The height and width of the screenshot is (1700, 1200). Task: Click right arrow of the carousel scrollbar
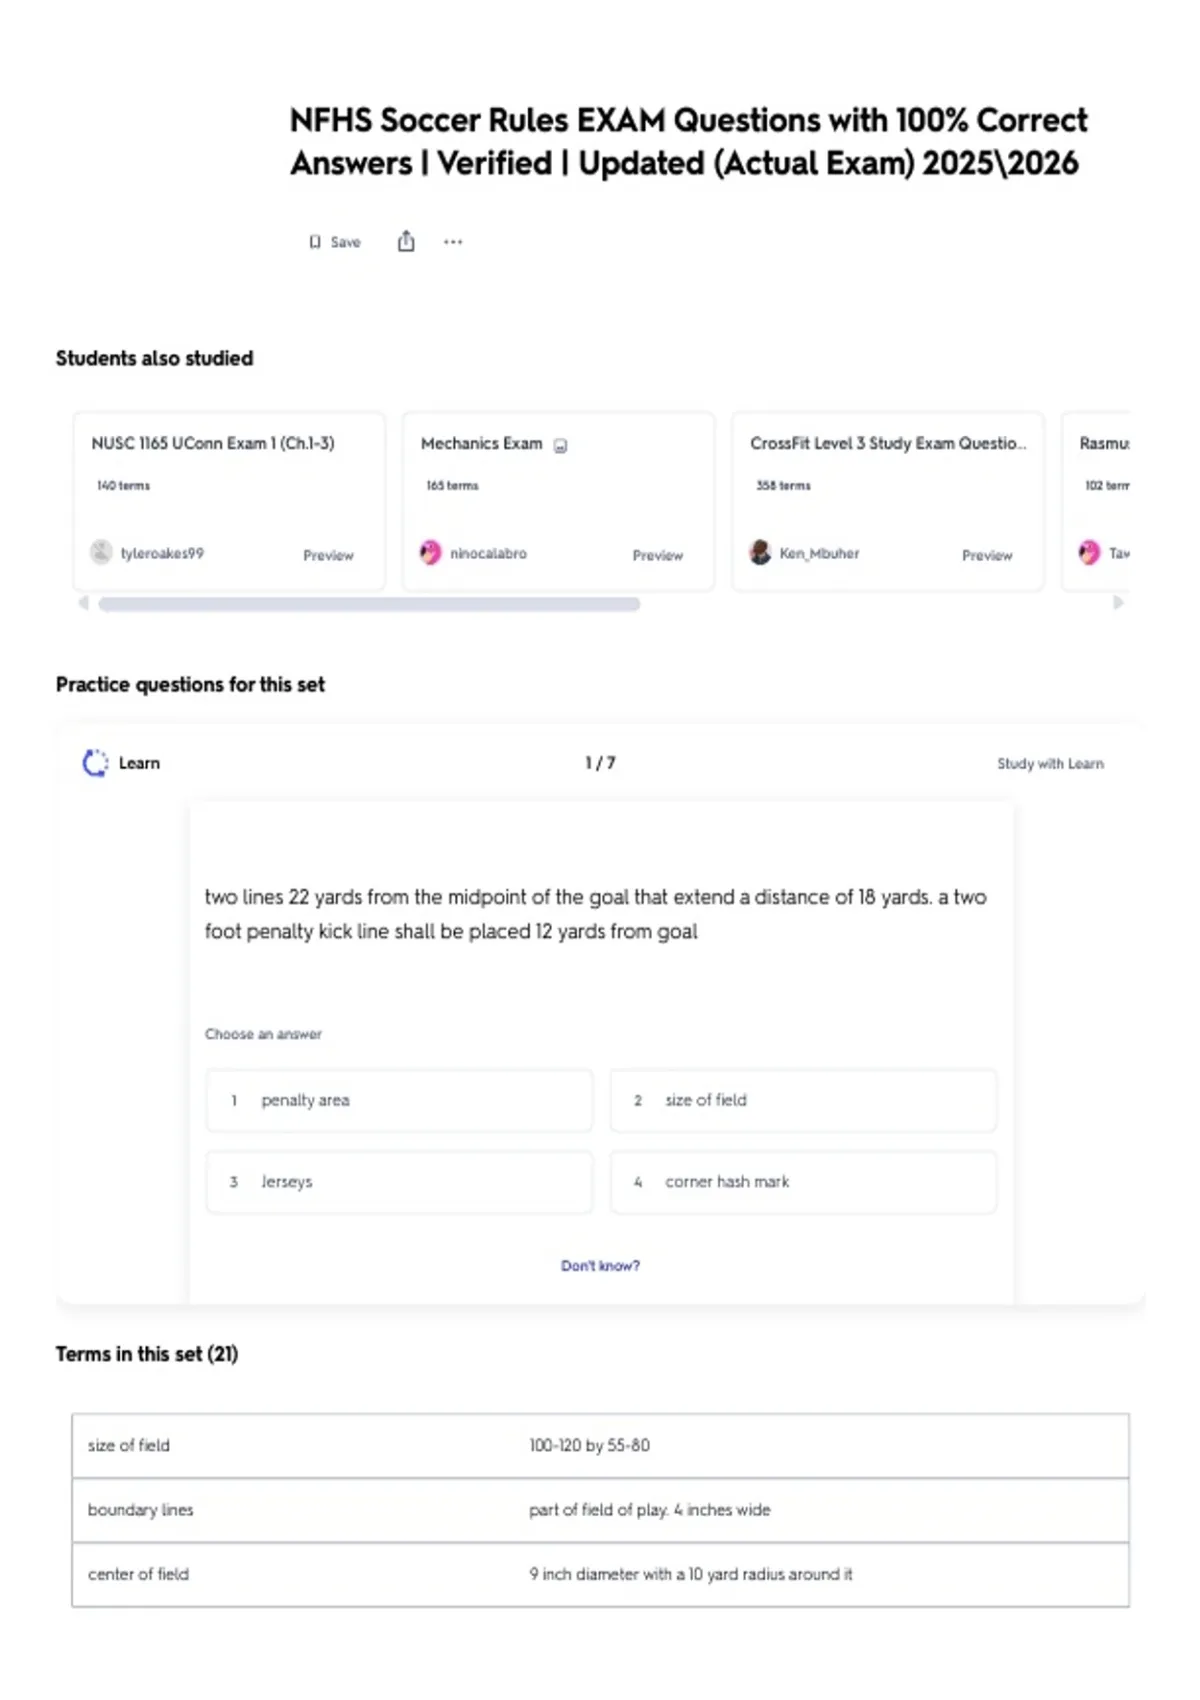click(x=1118, y=603)
